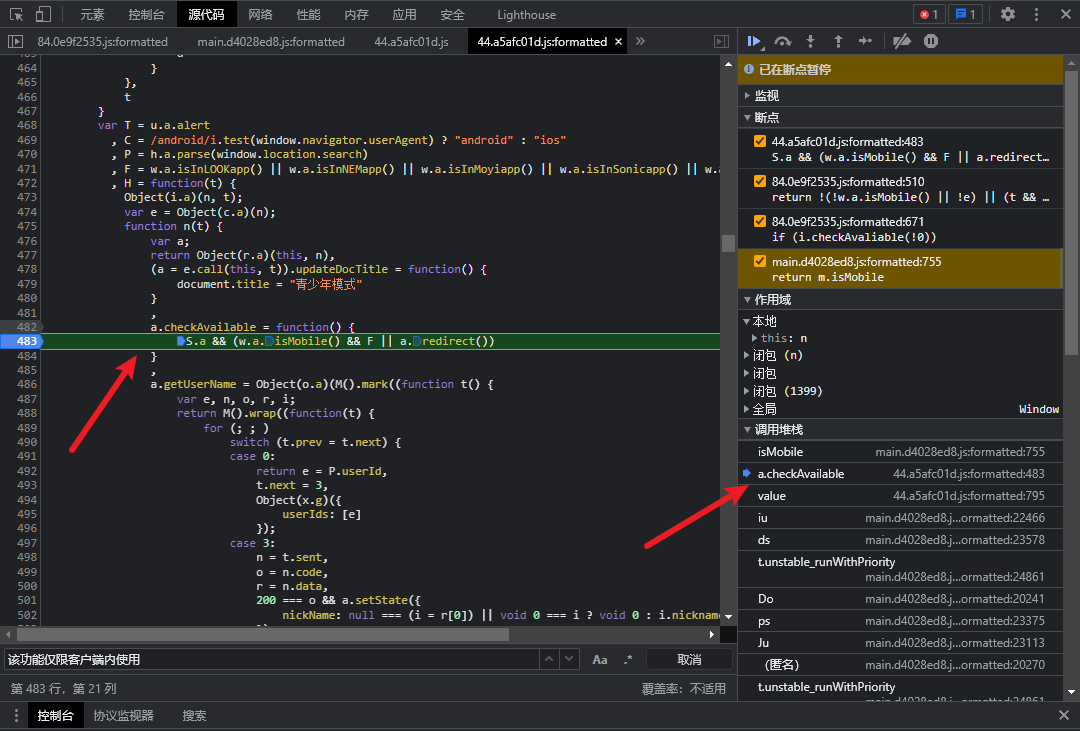Collapse the debugger sidebar

[x=721, y=42]
